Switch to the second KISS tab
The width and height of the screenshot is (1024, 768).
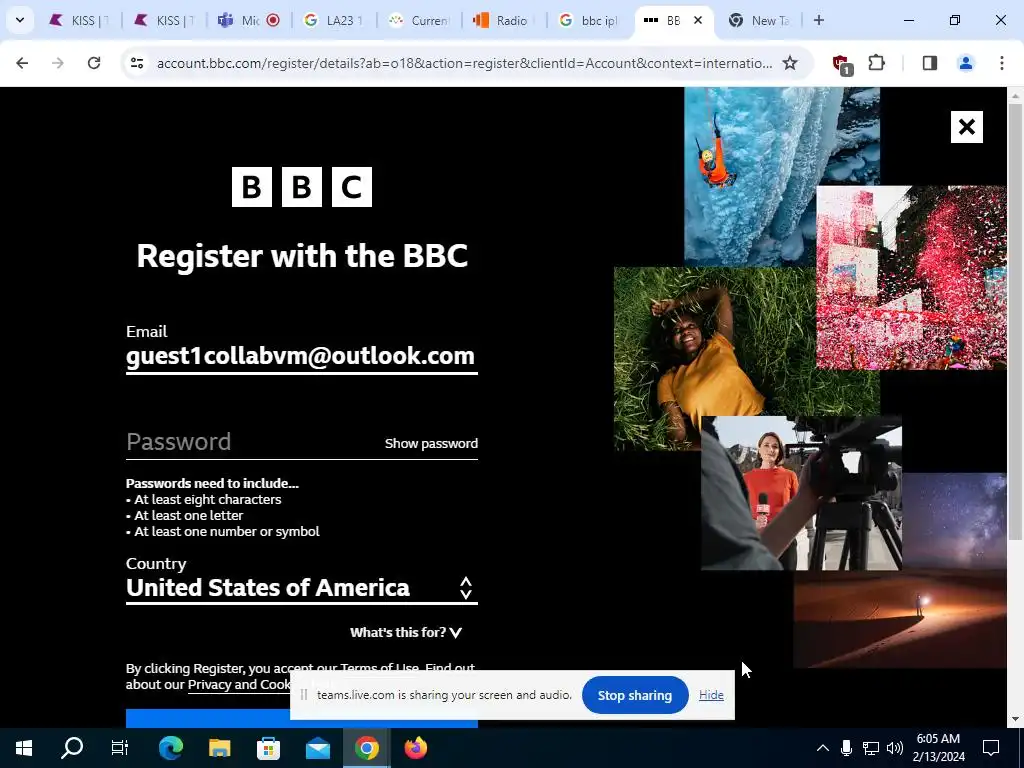click(x=164, y=20)
